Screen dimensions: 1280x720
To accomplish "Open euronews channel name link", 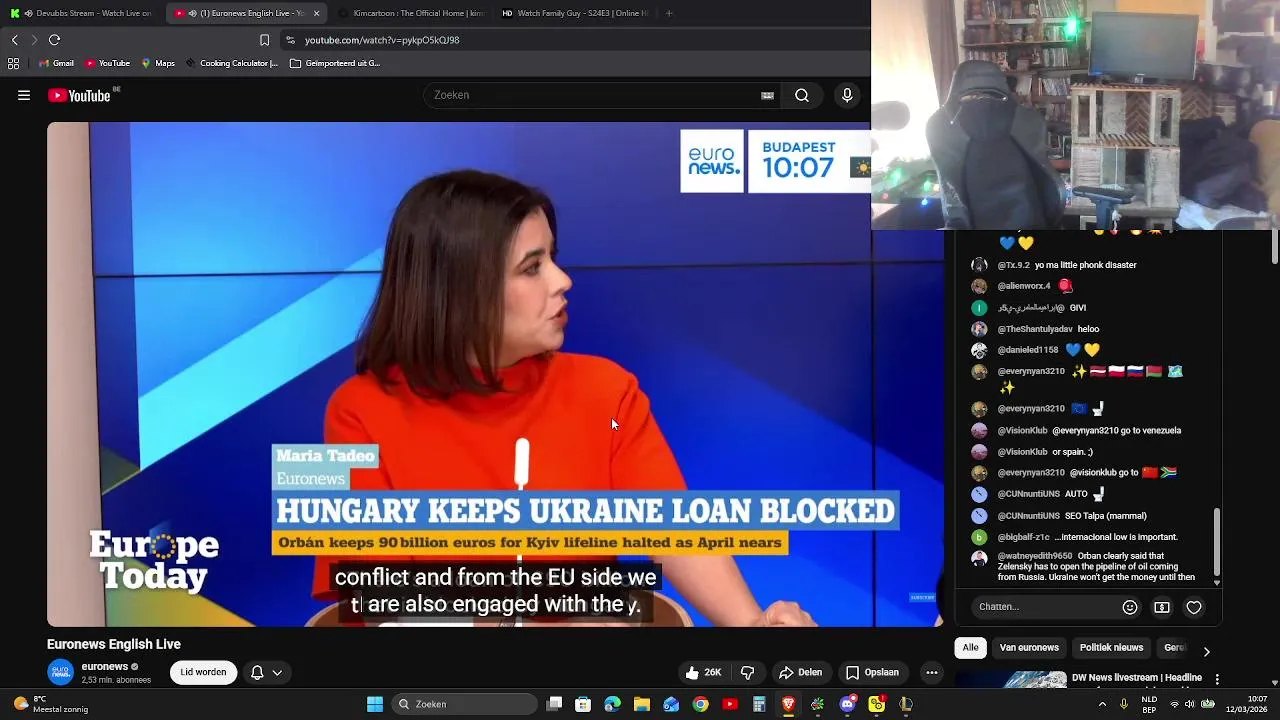I will 105,666.
